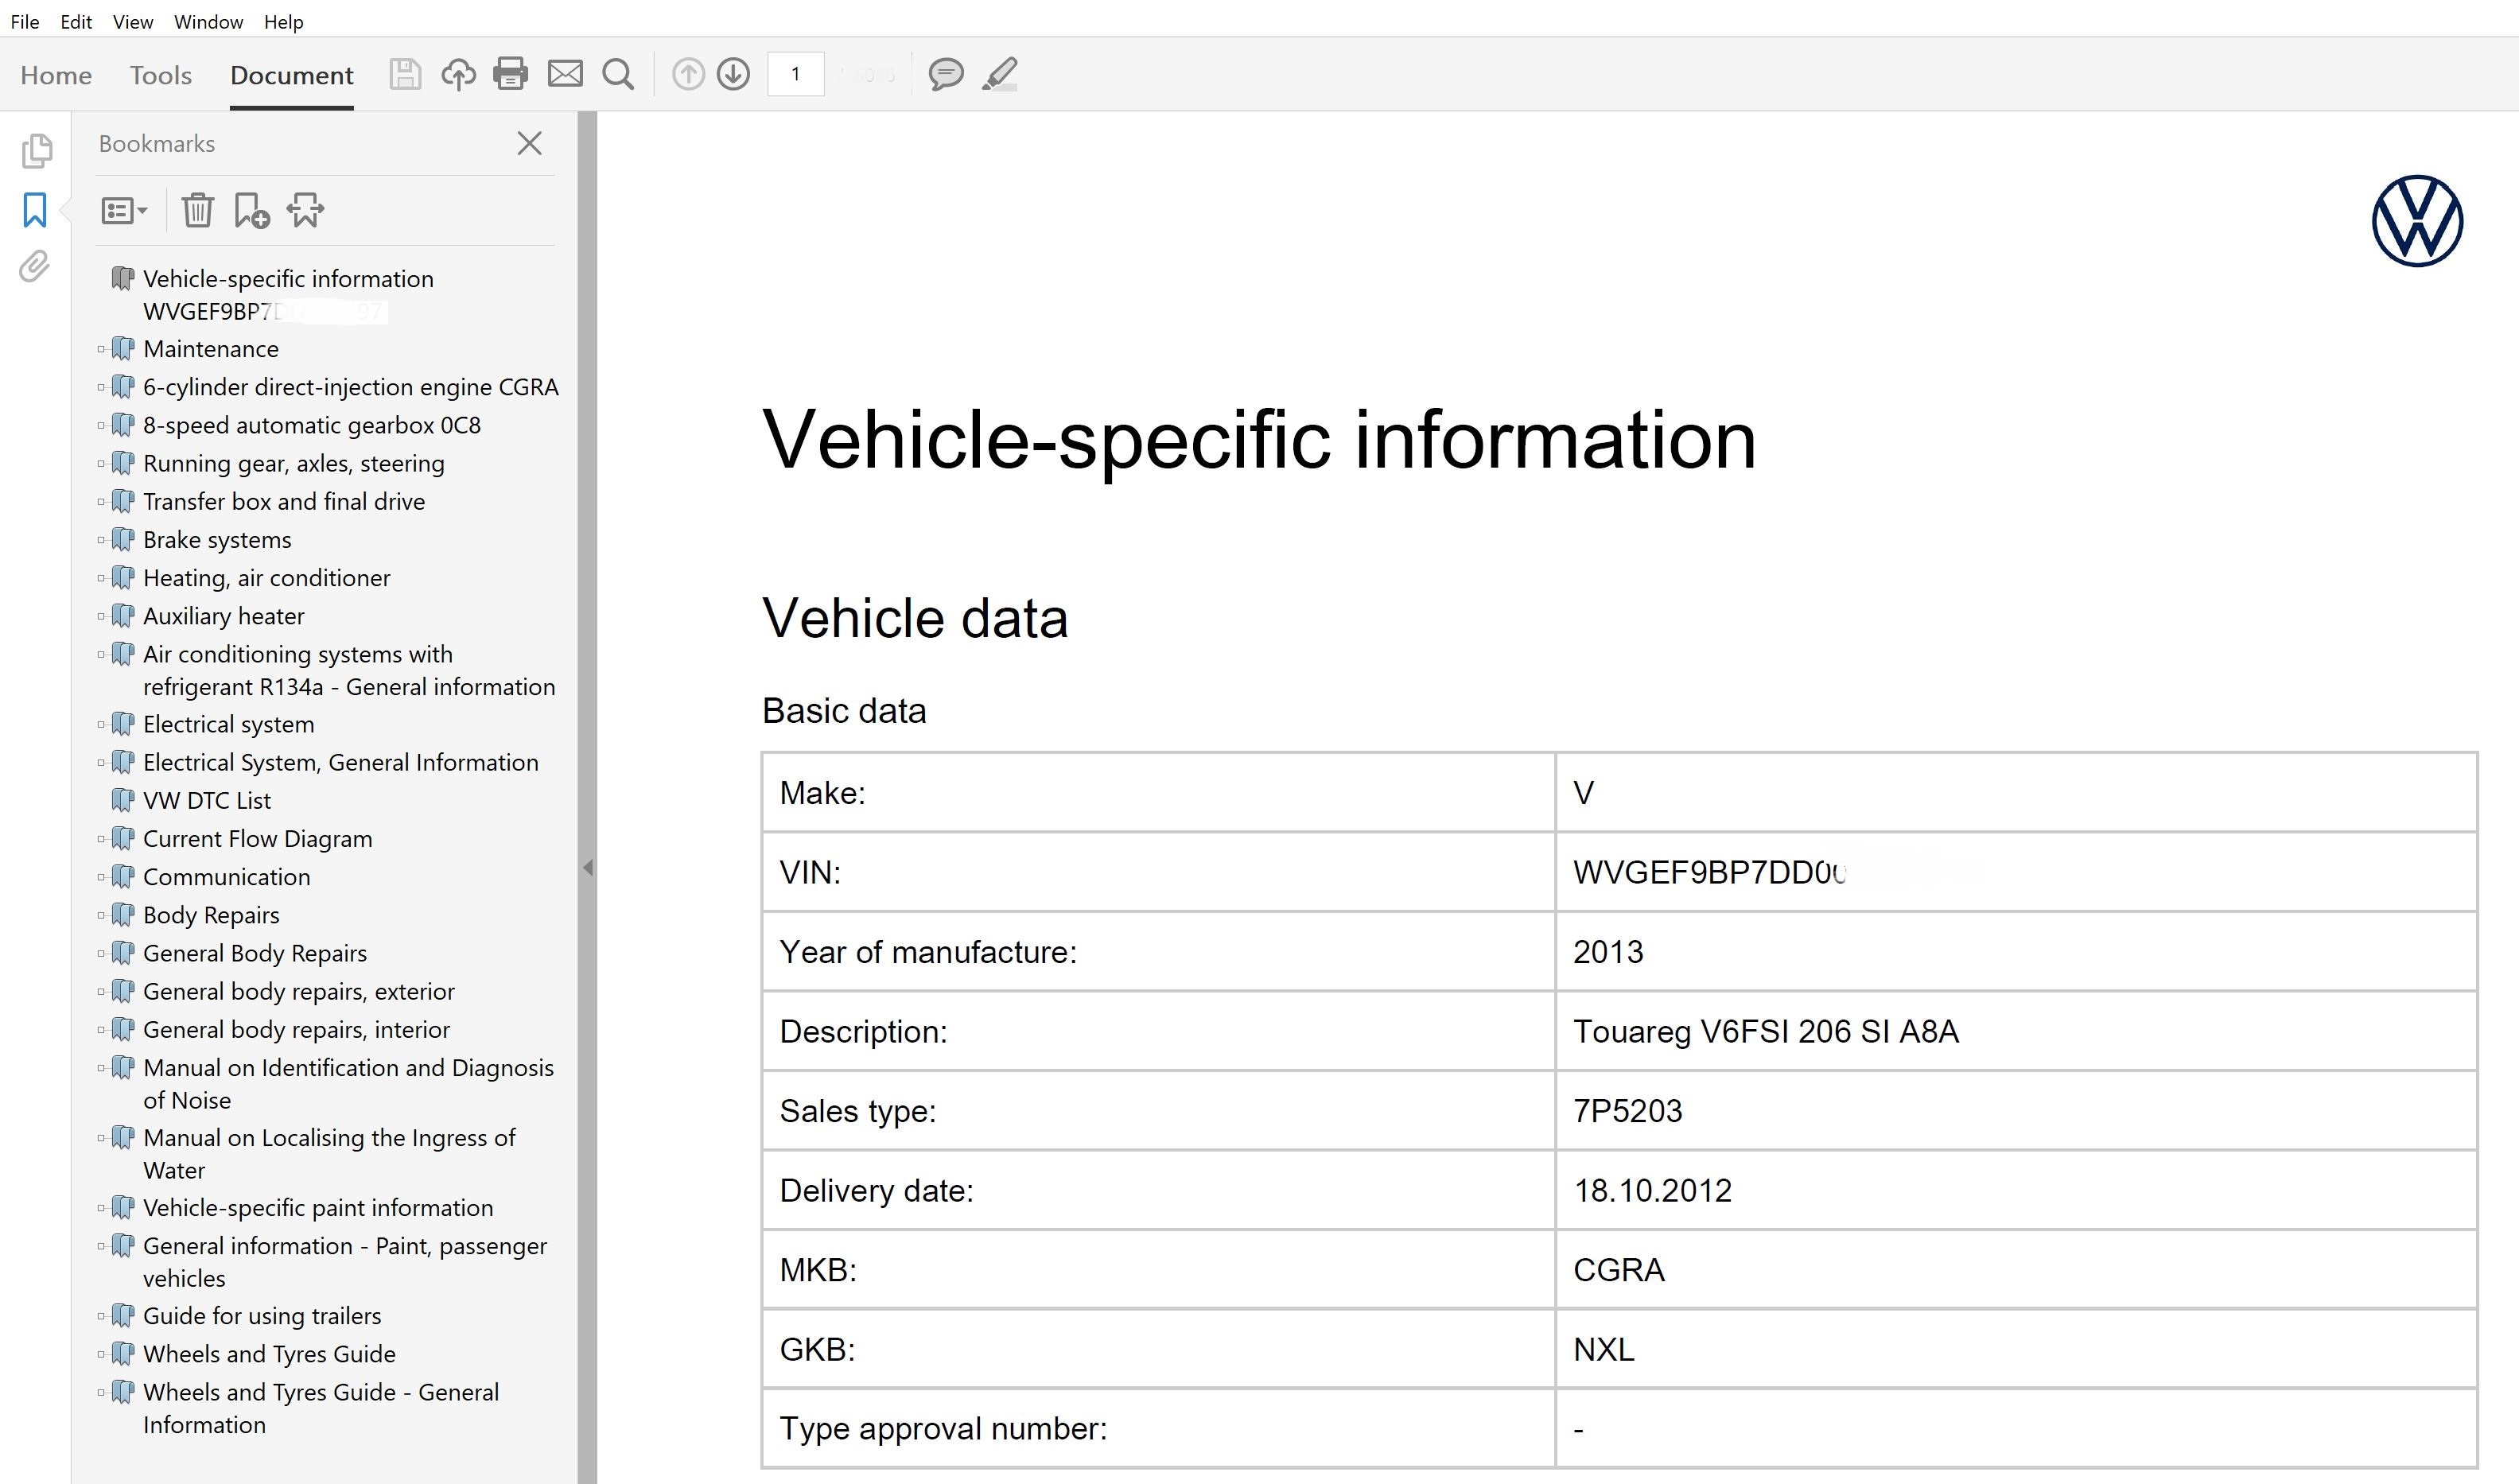This screenshot has width=2519, height=1484.
Task: Open the comment bubble tool
Action: pos(945,74)
